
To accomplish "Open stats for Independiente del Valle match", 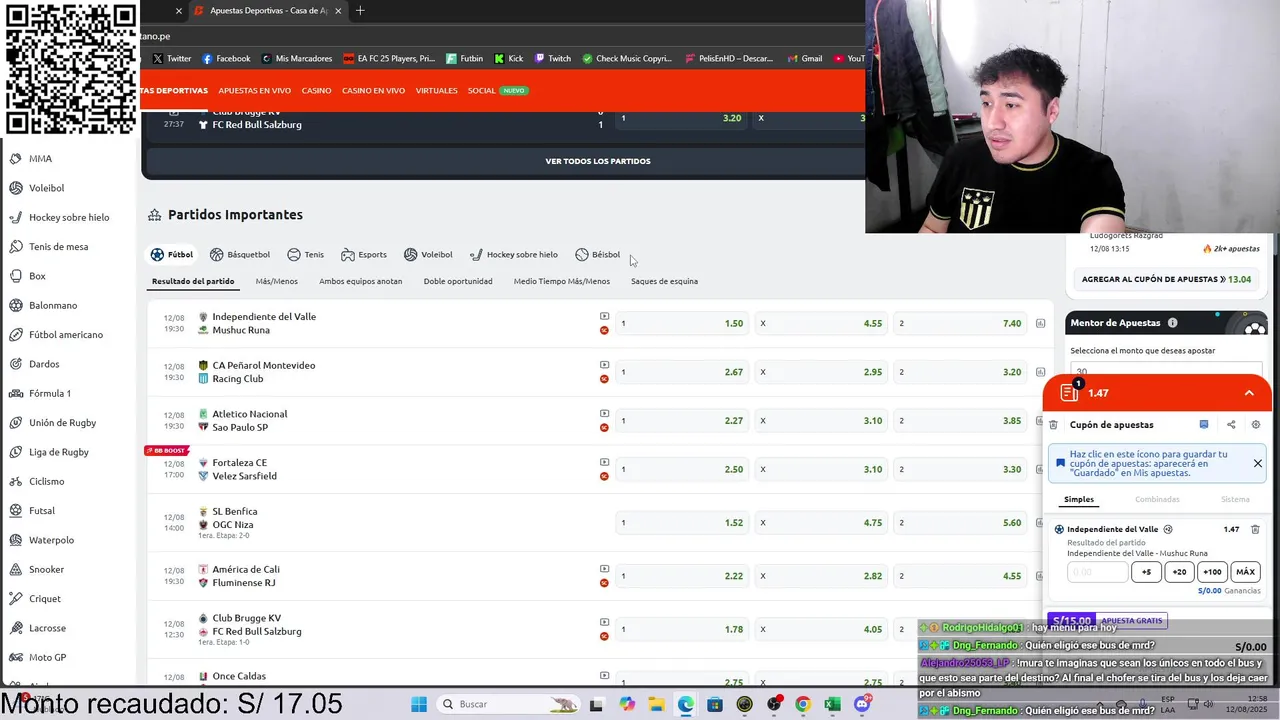I will pos(1041,324).
